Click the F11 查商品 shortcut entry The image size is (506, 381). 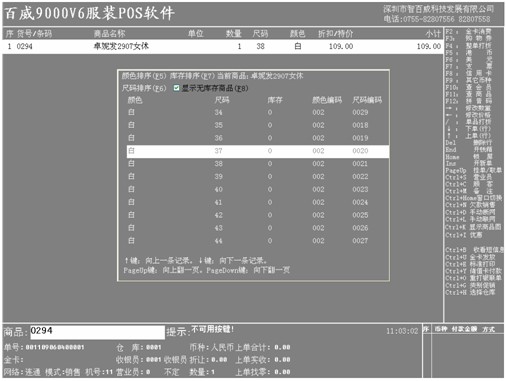[469, 94]
